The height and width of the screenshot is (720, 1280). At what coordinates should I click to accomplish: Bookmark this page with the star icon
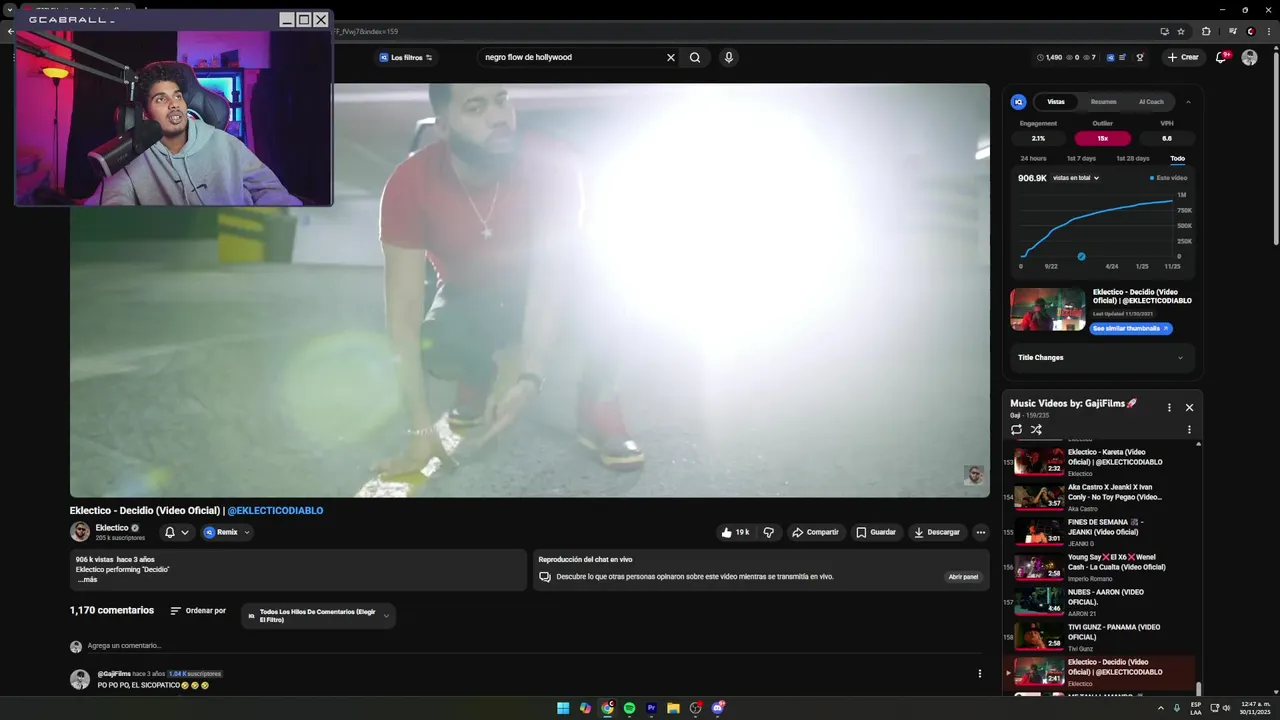tap(1181, 31)
